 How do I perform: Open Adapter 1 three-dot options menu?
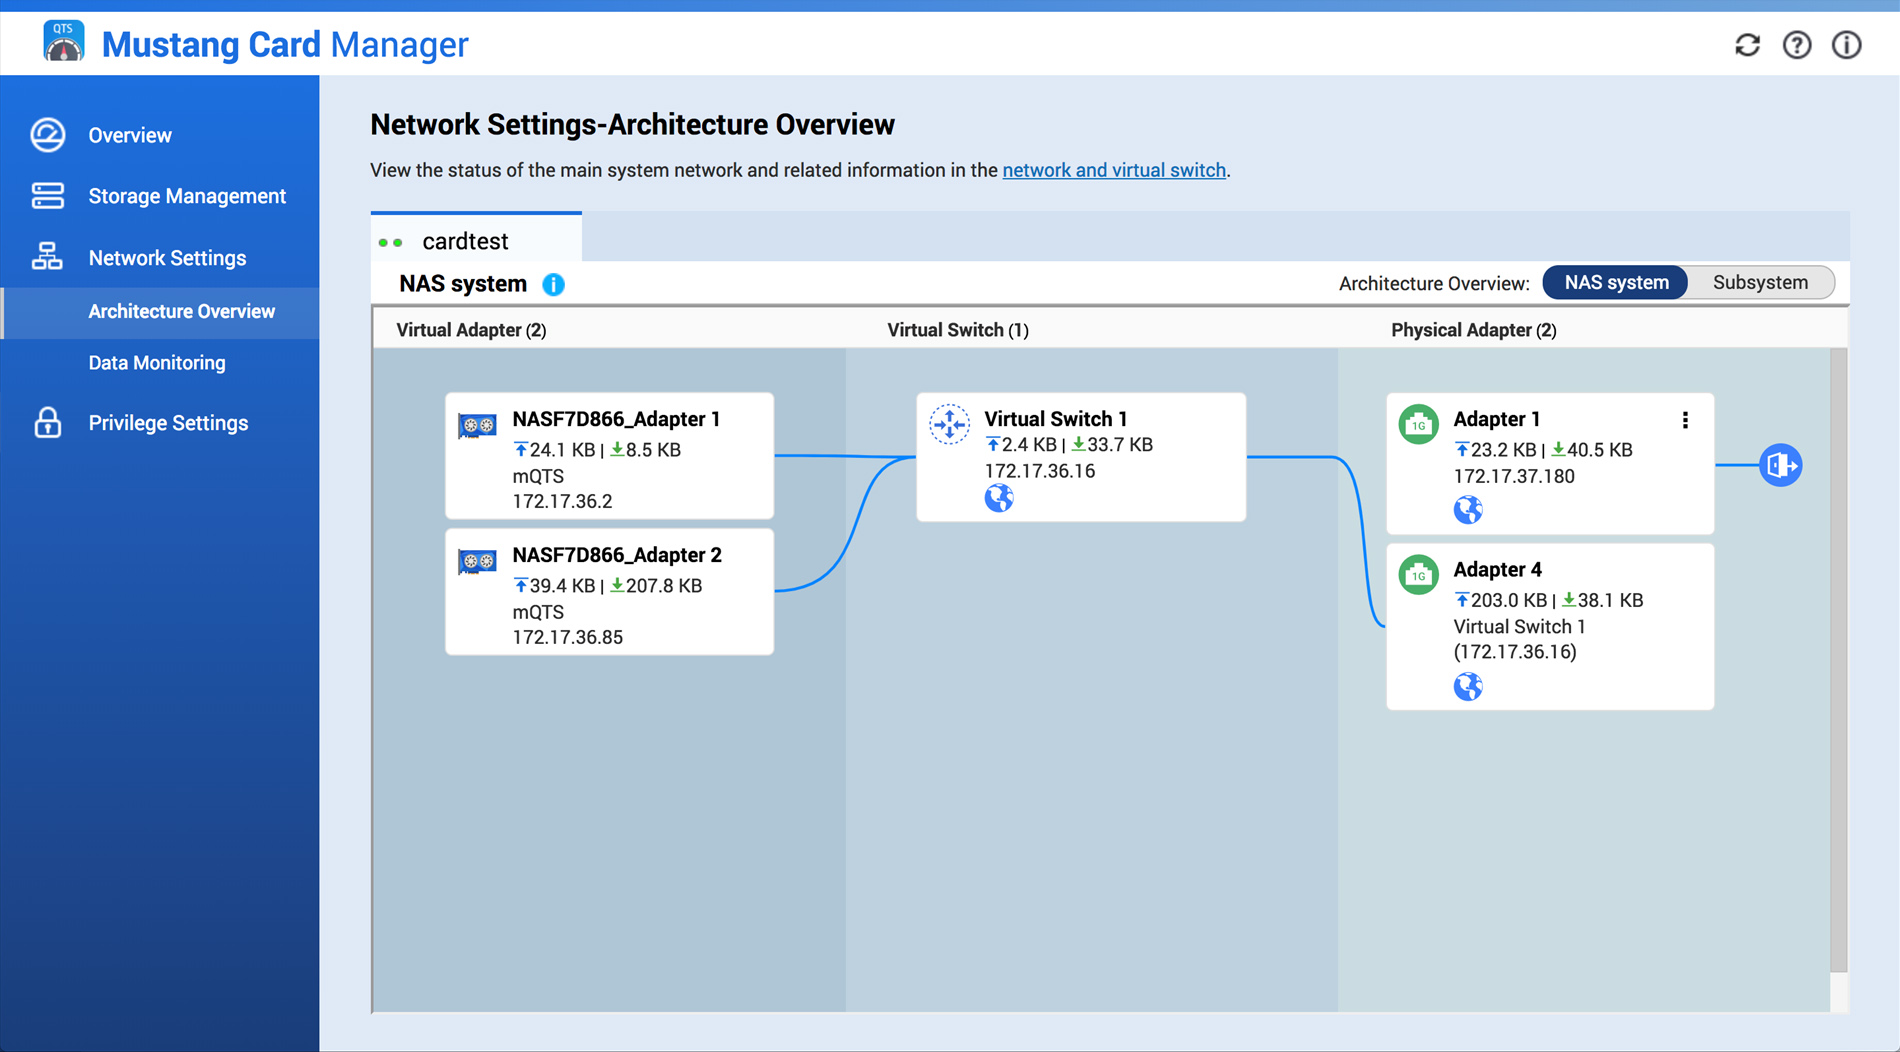1685,420
